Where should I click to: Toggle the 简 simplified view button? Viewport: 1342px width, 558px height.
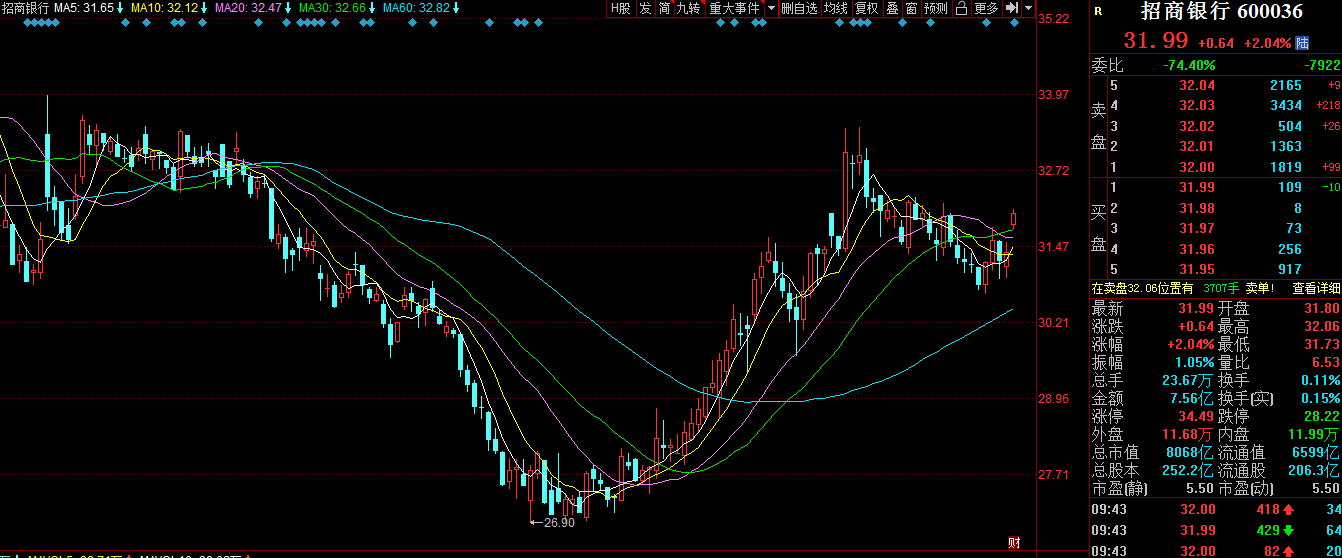click(x=664, y=8)
